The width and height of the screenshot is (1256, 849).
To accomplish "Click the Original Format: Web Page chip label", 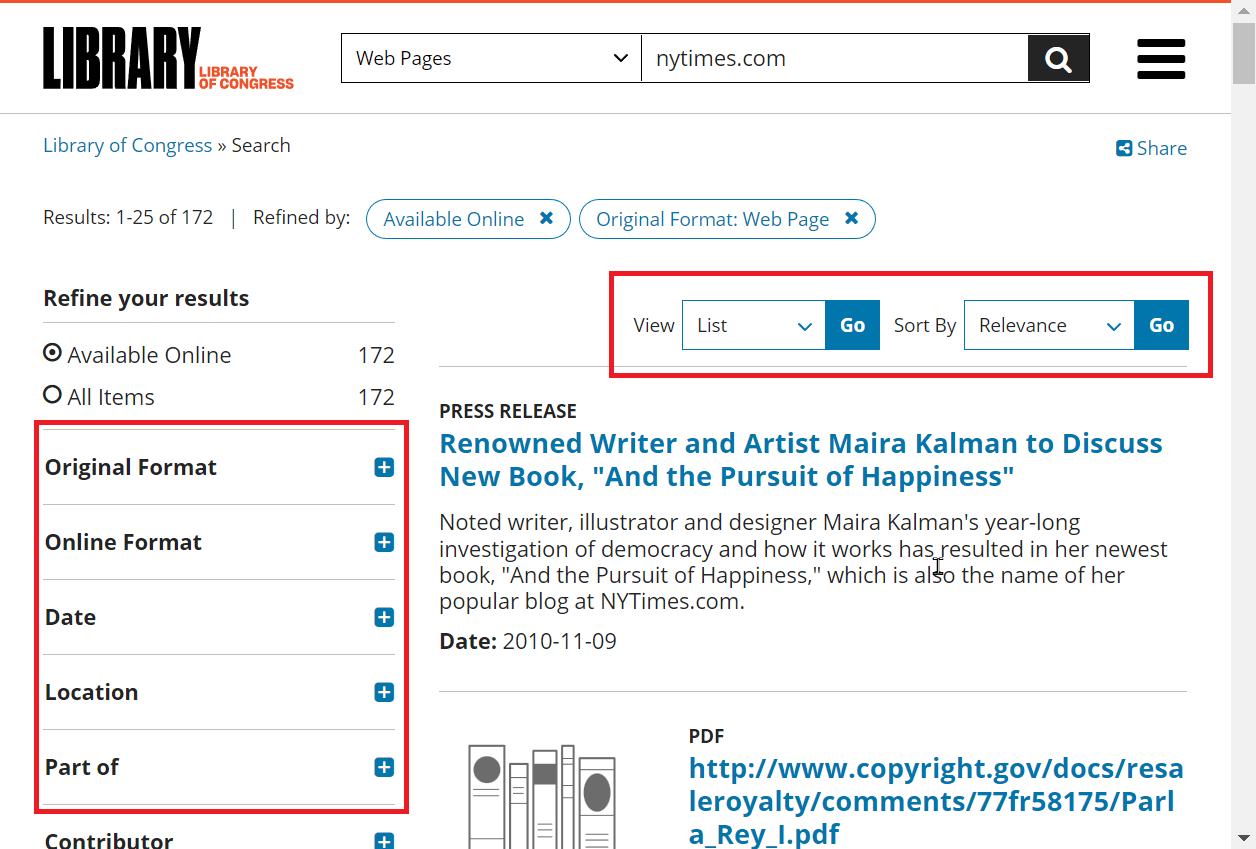I will click(x=713, y=219).
